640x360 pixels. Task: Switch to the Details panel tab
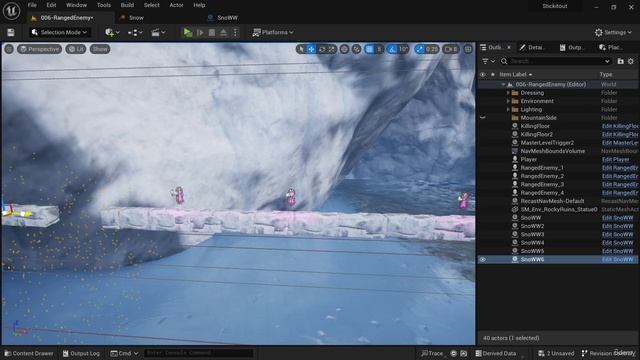click(x=532, y=47)
